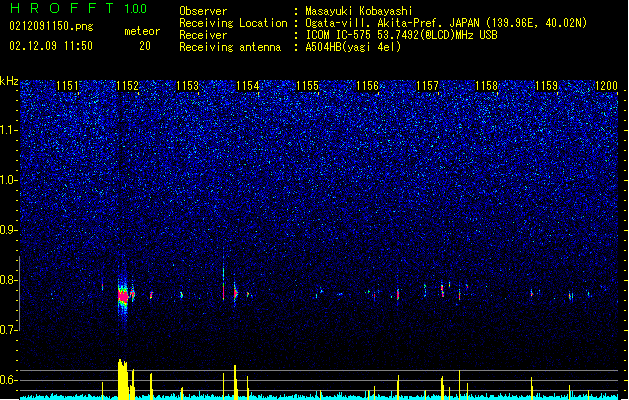Click the large red meteor echo near 1152
Screen dimensions: 629x400
point(123,296)
